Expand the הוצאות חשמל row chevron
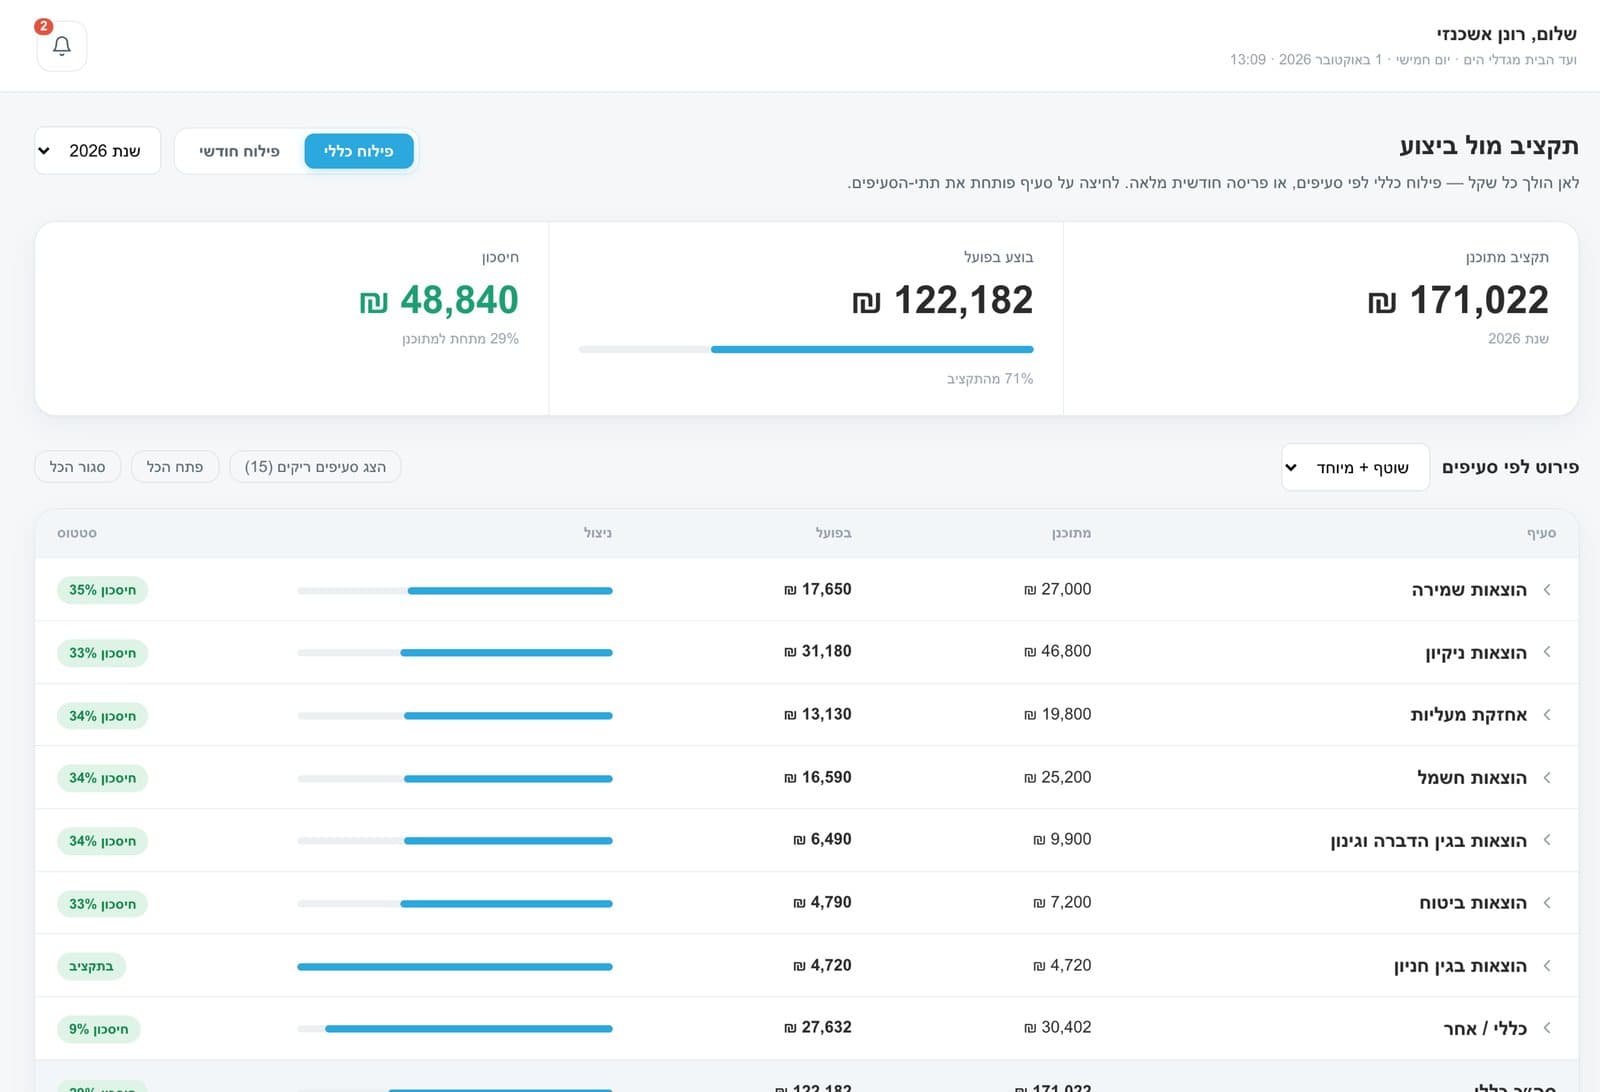The height and width of the screenshot is (1092, 1600). [1547, 778]
